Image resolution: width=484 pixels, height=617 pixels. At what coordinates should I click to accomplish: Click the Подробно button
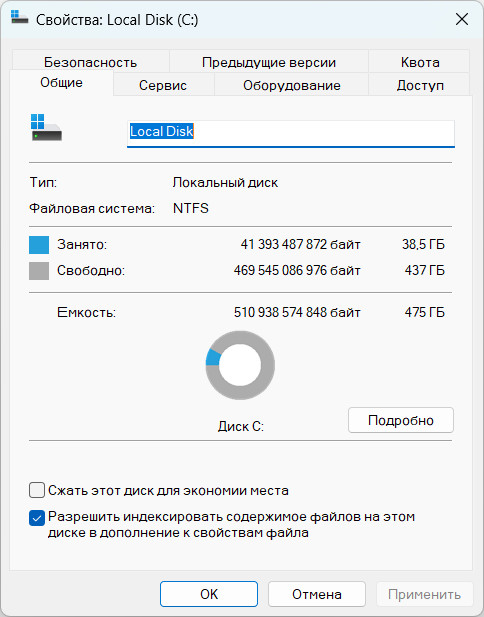[401, 420]
